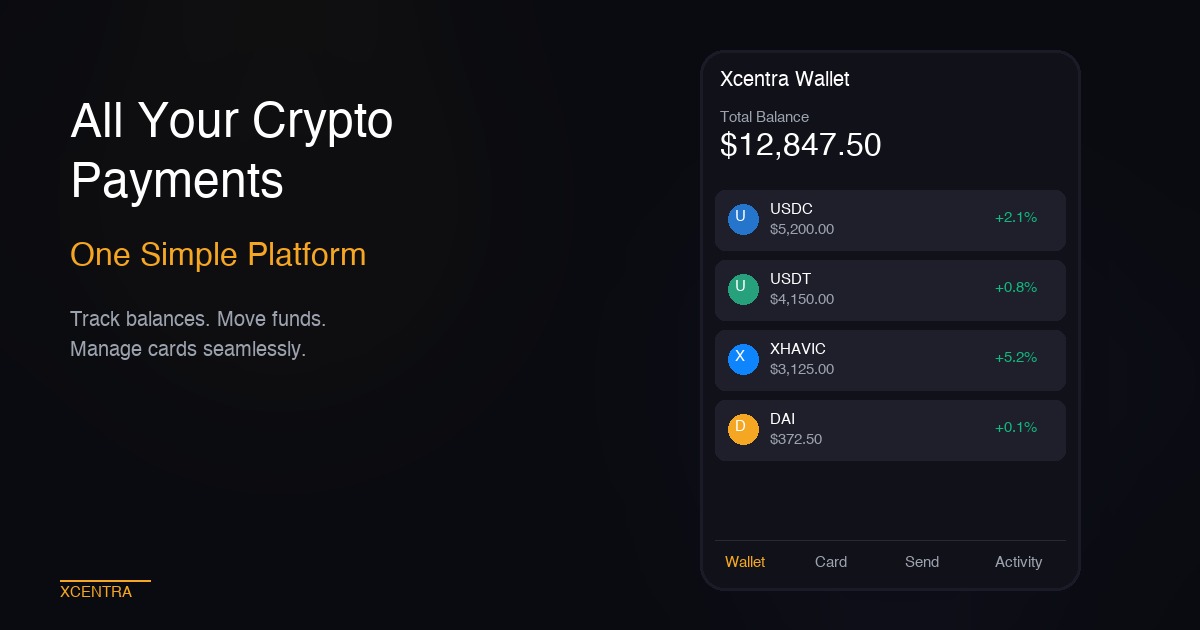Click the XCENTRA logo at bottom left

pos(97,591)
